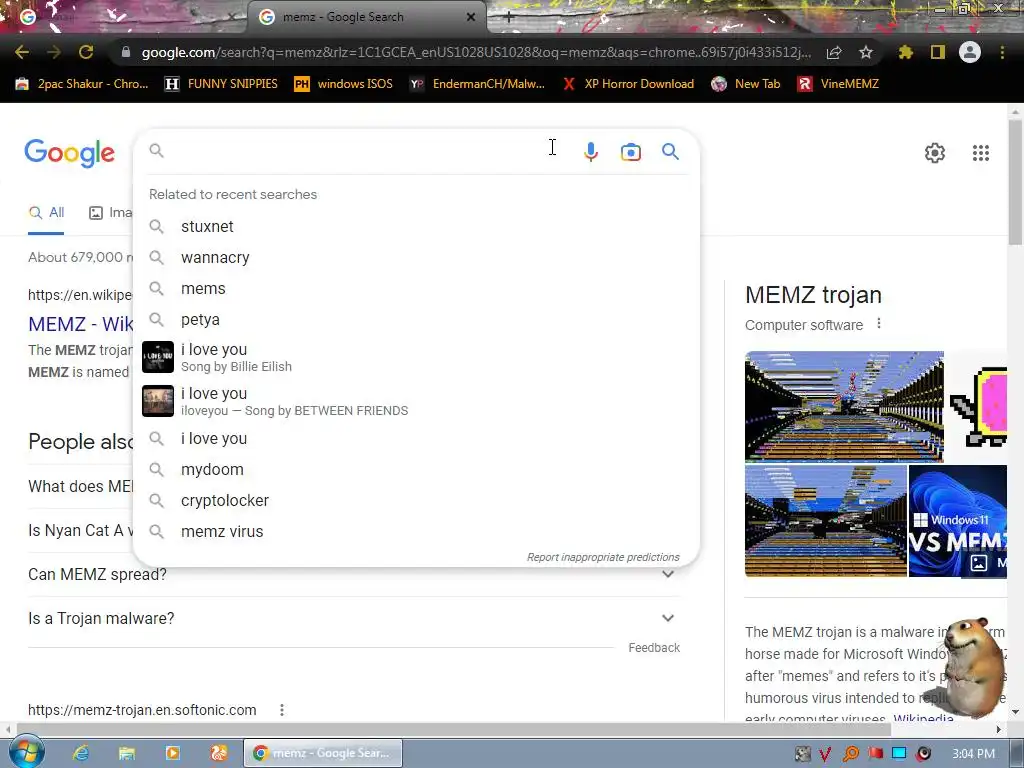
Task: Click the blue search magnifier button
Action: click(670, 152)
